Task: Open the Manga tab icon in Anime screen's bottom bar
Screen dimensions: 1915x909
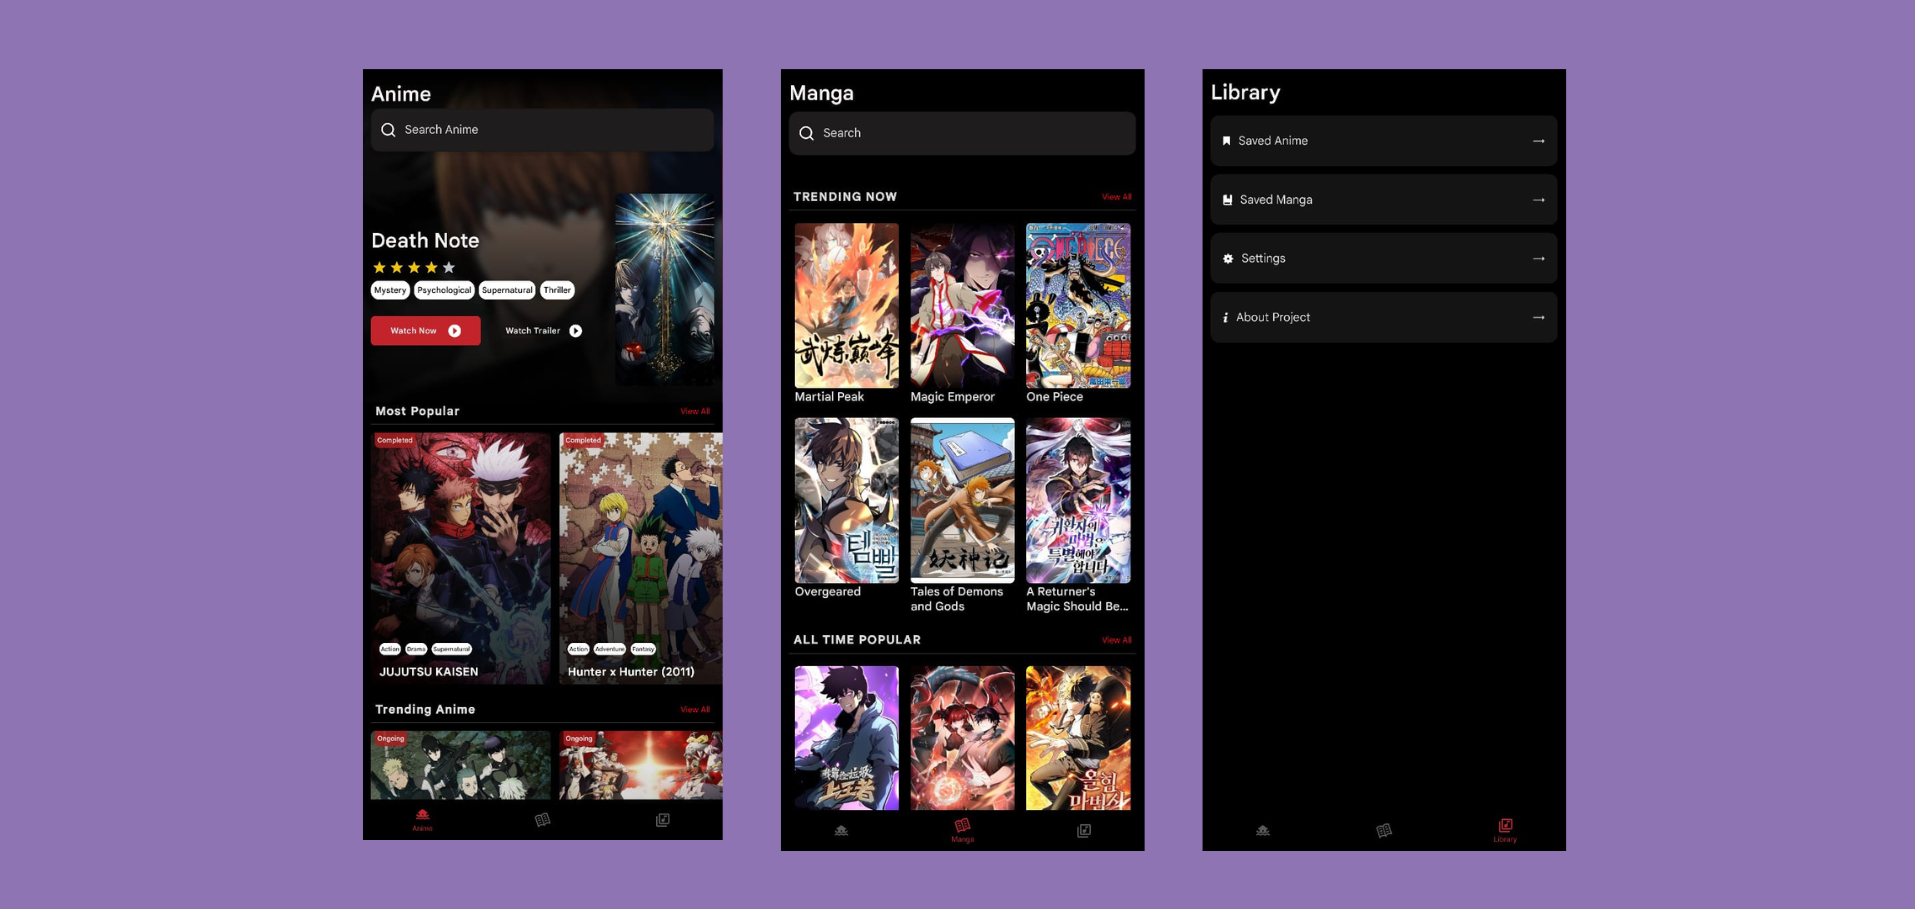Action: click(542, 820)
